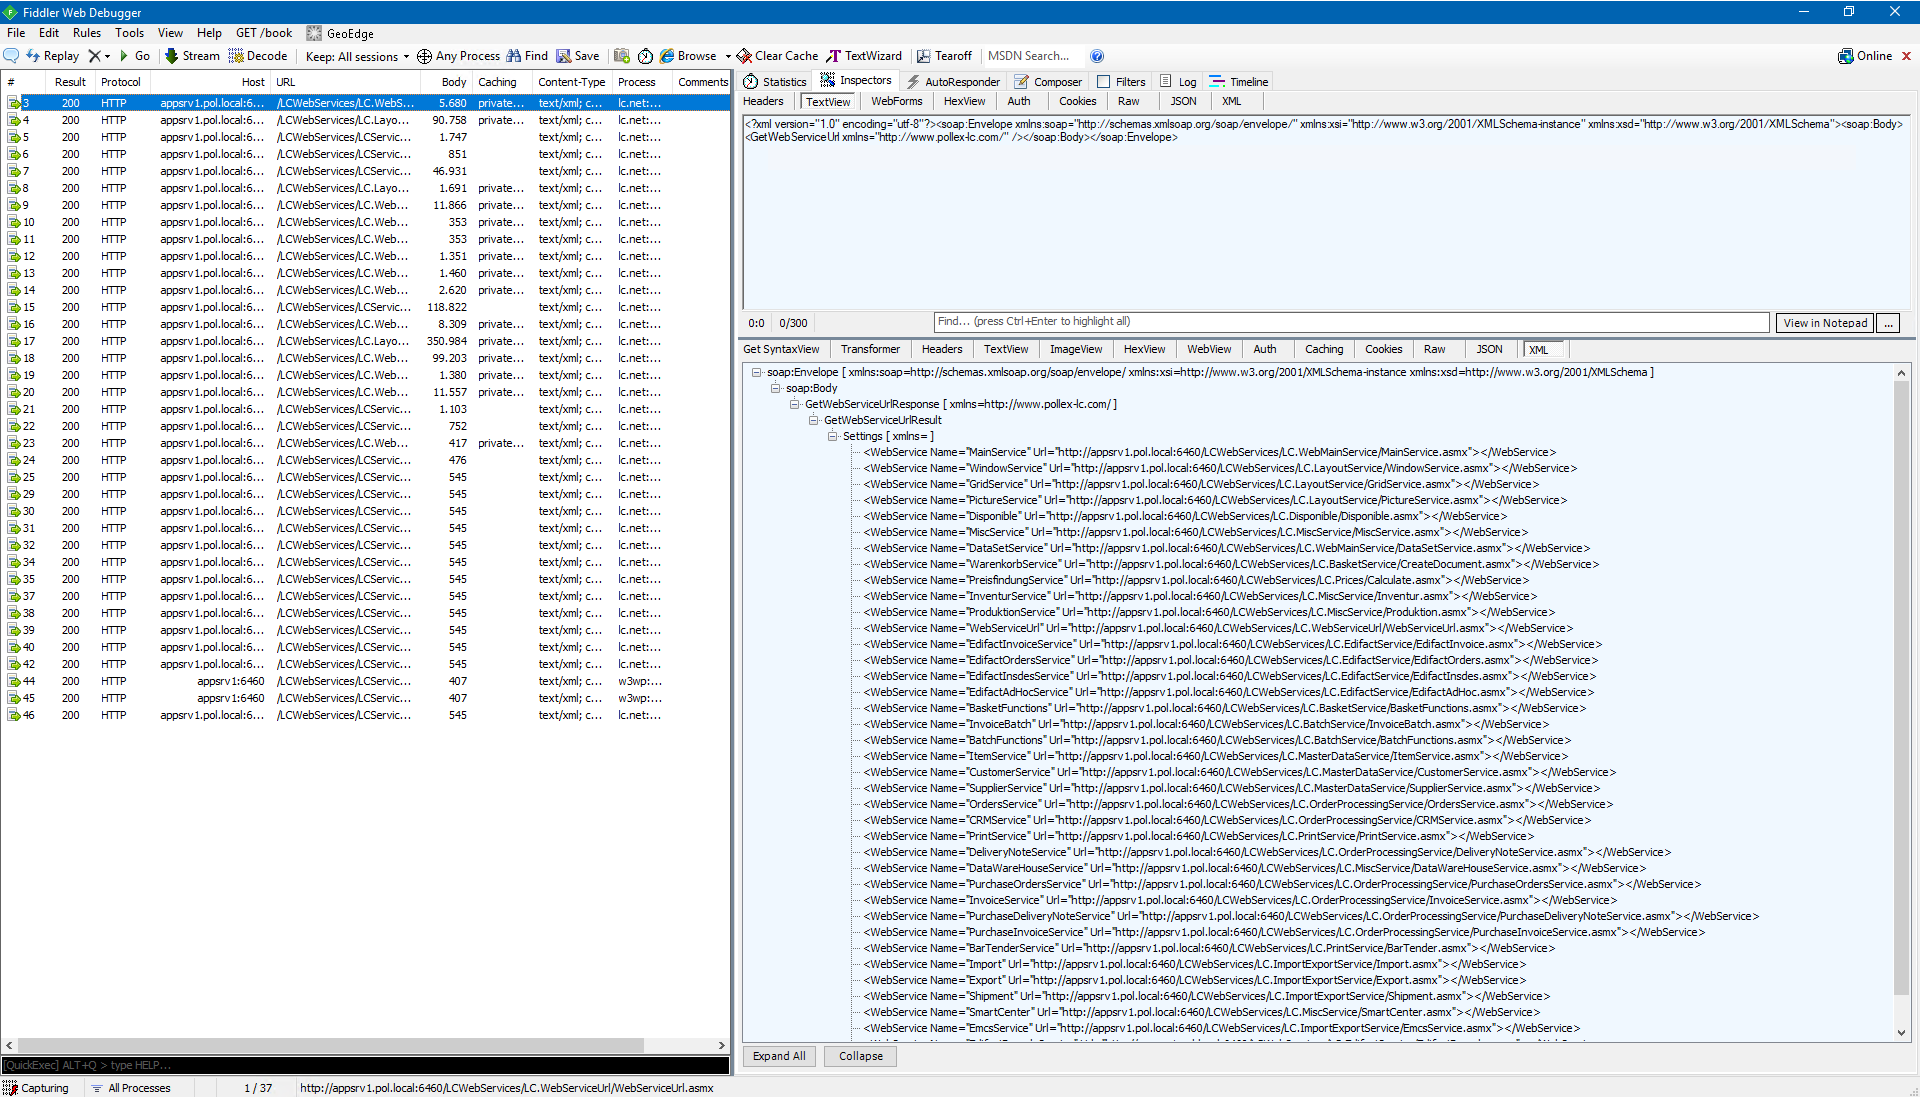Click the comment balloon icon in toolbar
1920x1097 pixels.
point(11,56)
